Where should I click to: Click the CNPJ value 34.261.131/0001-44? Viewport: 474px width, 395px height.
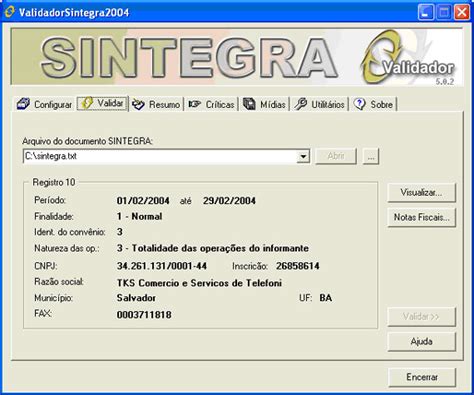click(x=162, y=266)
